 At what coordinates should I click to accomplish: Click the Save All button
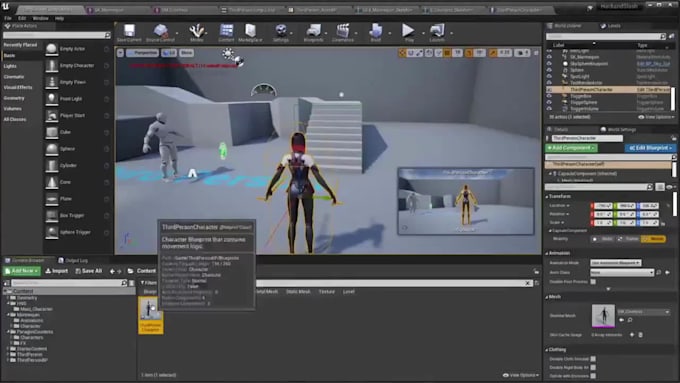[88, 271]
